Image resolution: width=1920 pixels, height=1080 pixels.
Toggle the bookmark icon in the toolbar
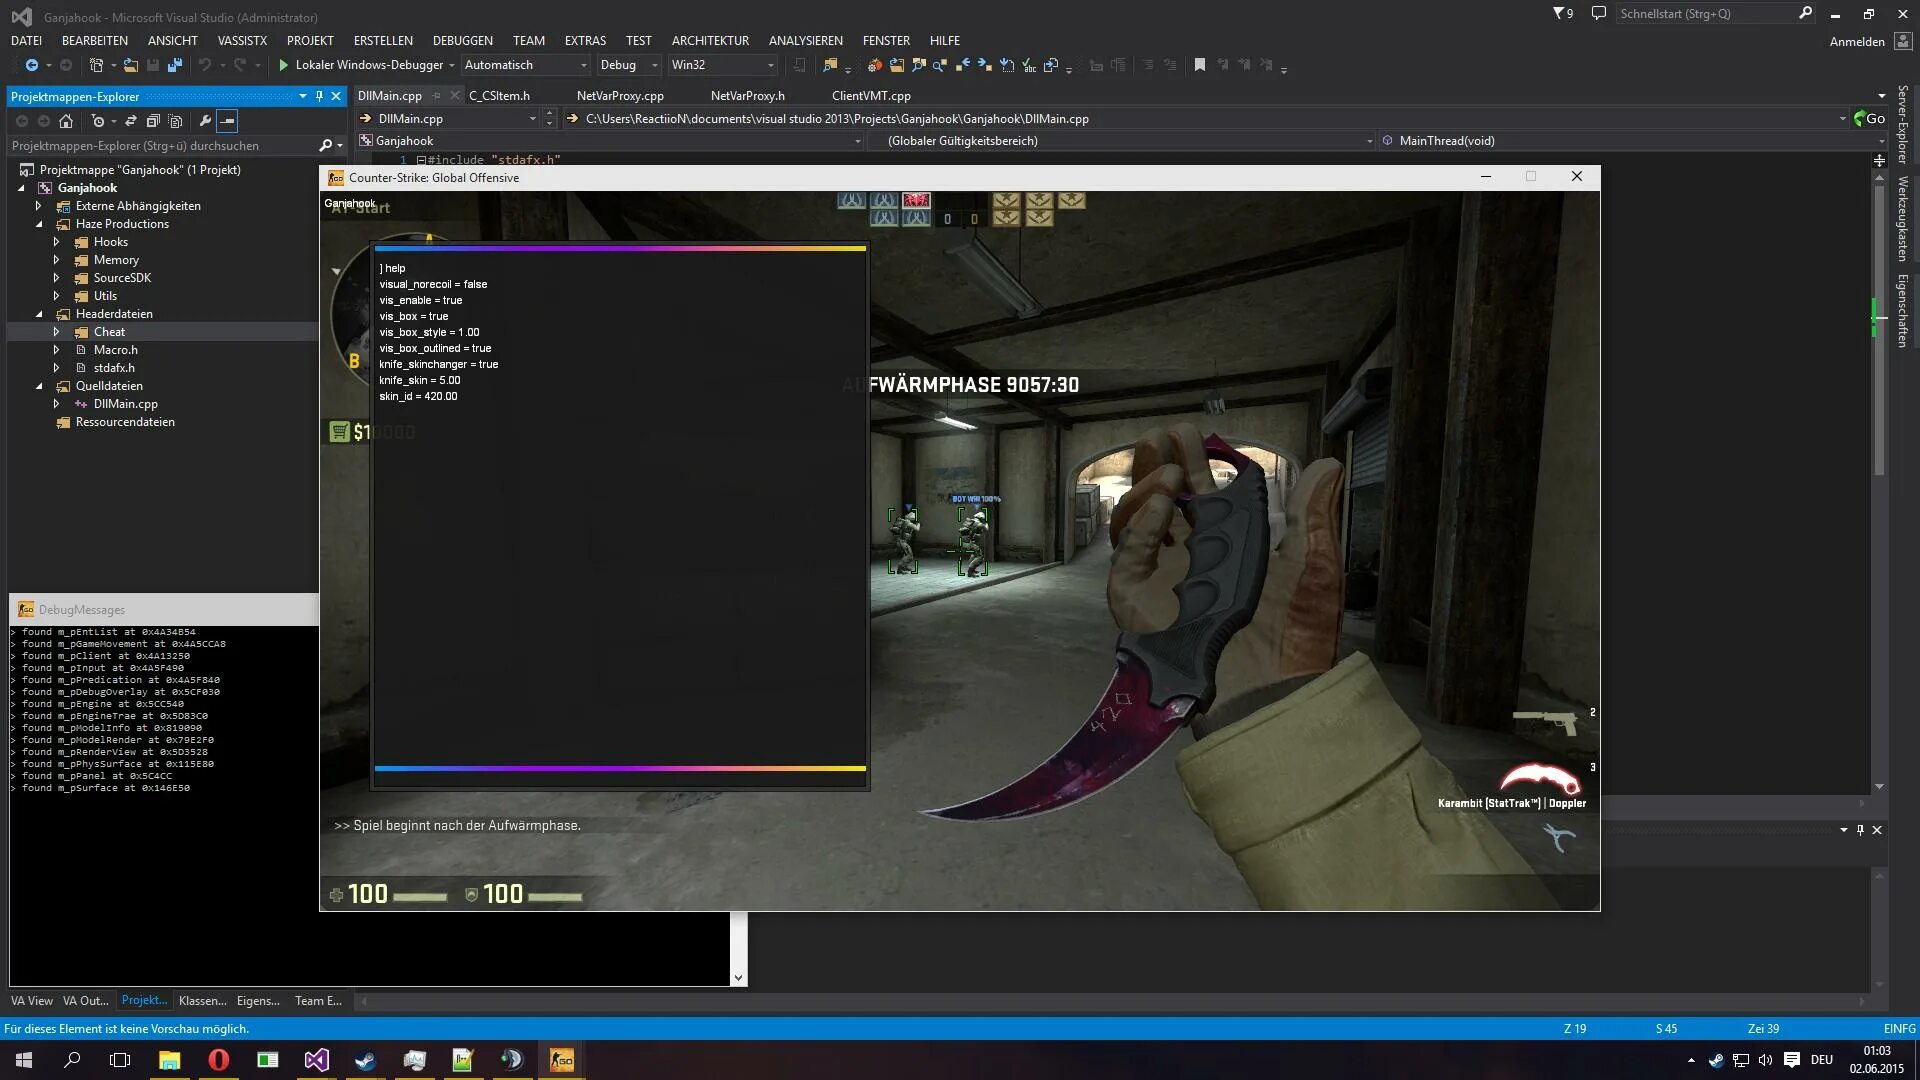(1200, 65)
